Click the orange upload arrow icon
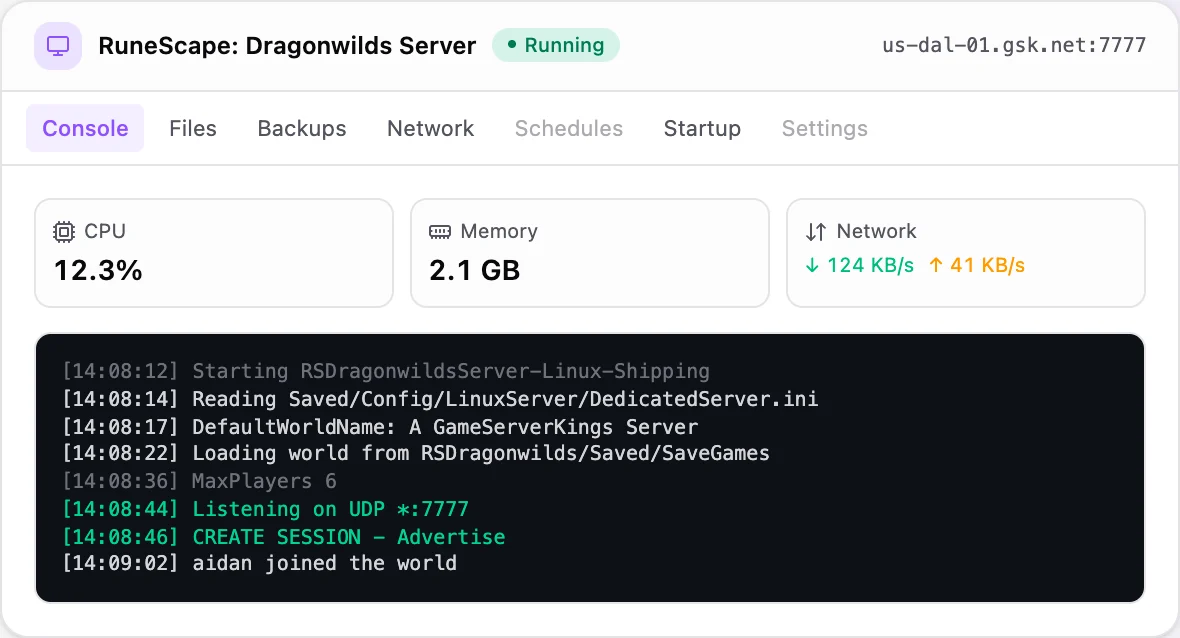This screenshot has width=1180, height=638. 935,265
